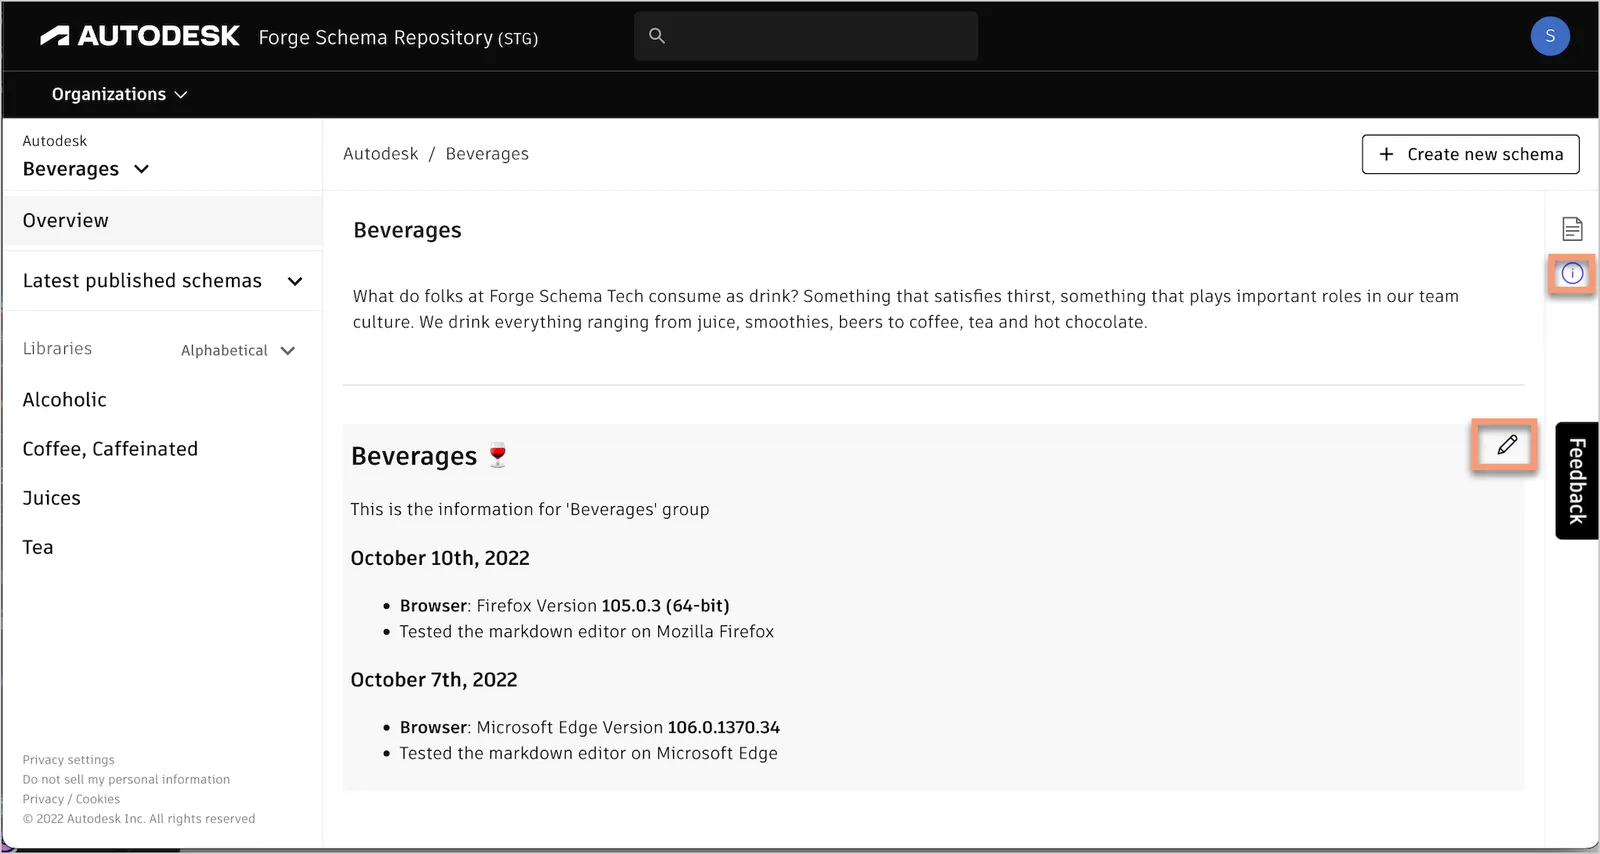The width and height of the screenshot is (1600, 854).
Task: Click the copyright 2022 Autodesk Inc. text
Action: click(x=139, y=819)
